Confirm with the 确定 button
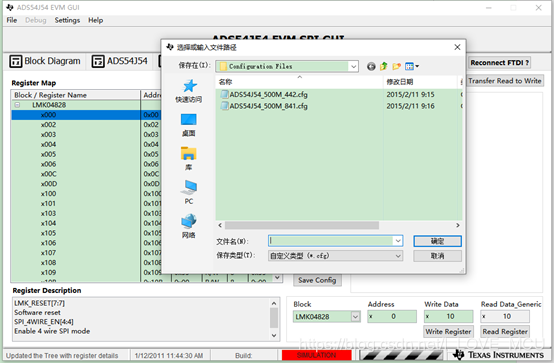The height and width of the screenshot is (363, 554). point(437,241)
